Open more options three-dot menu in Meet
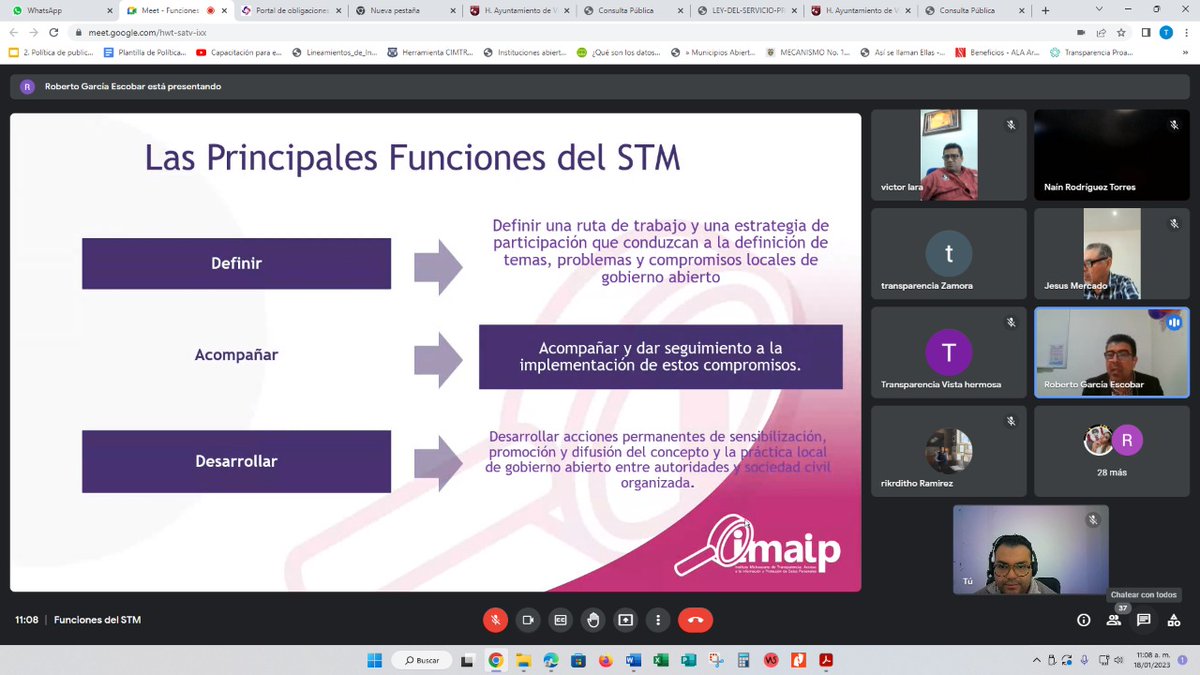The height and width of the screenshot is (675, 1200). tap(658, 620)
